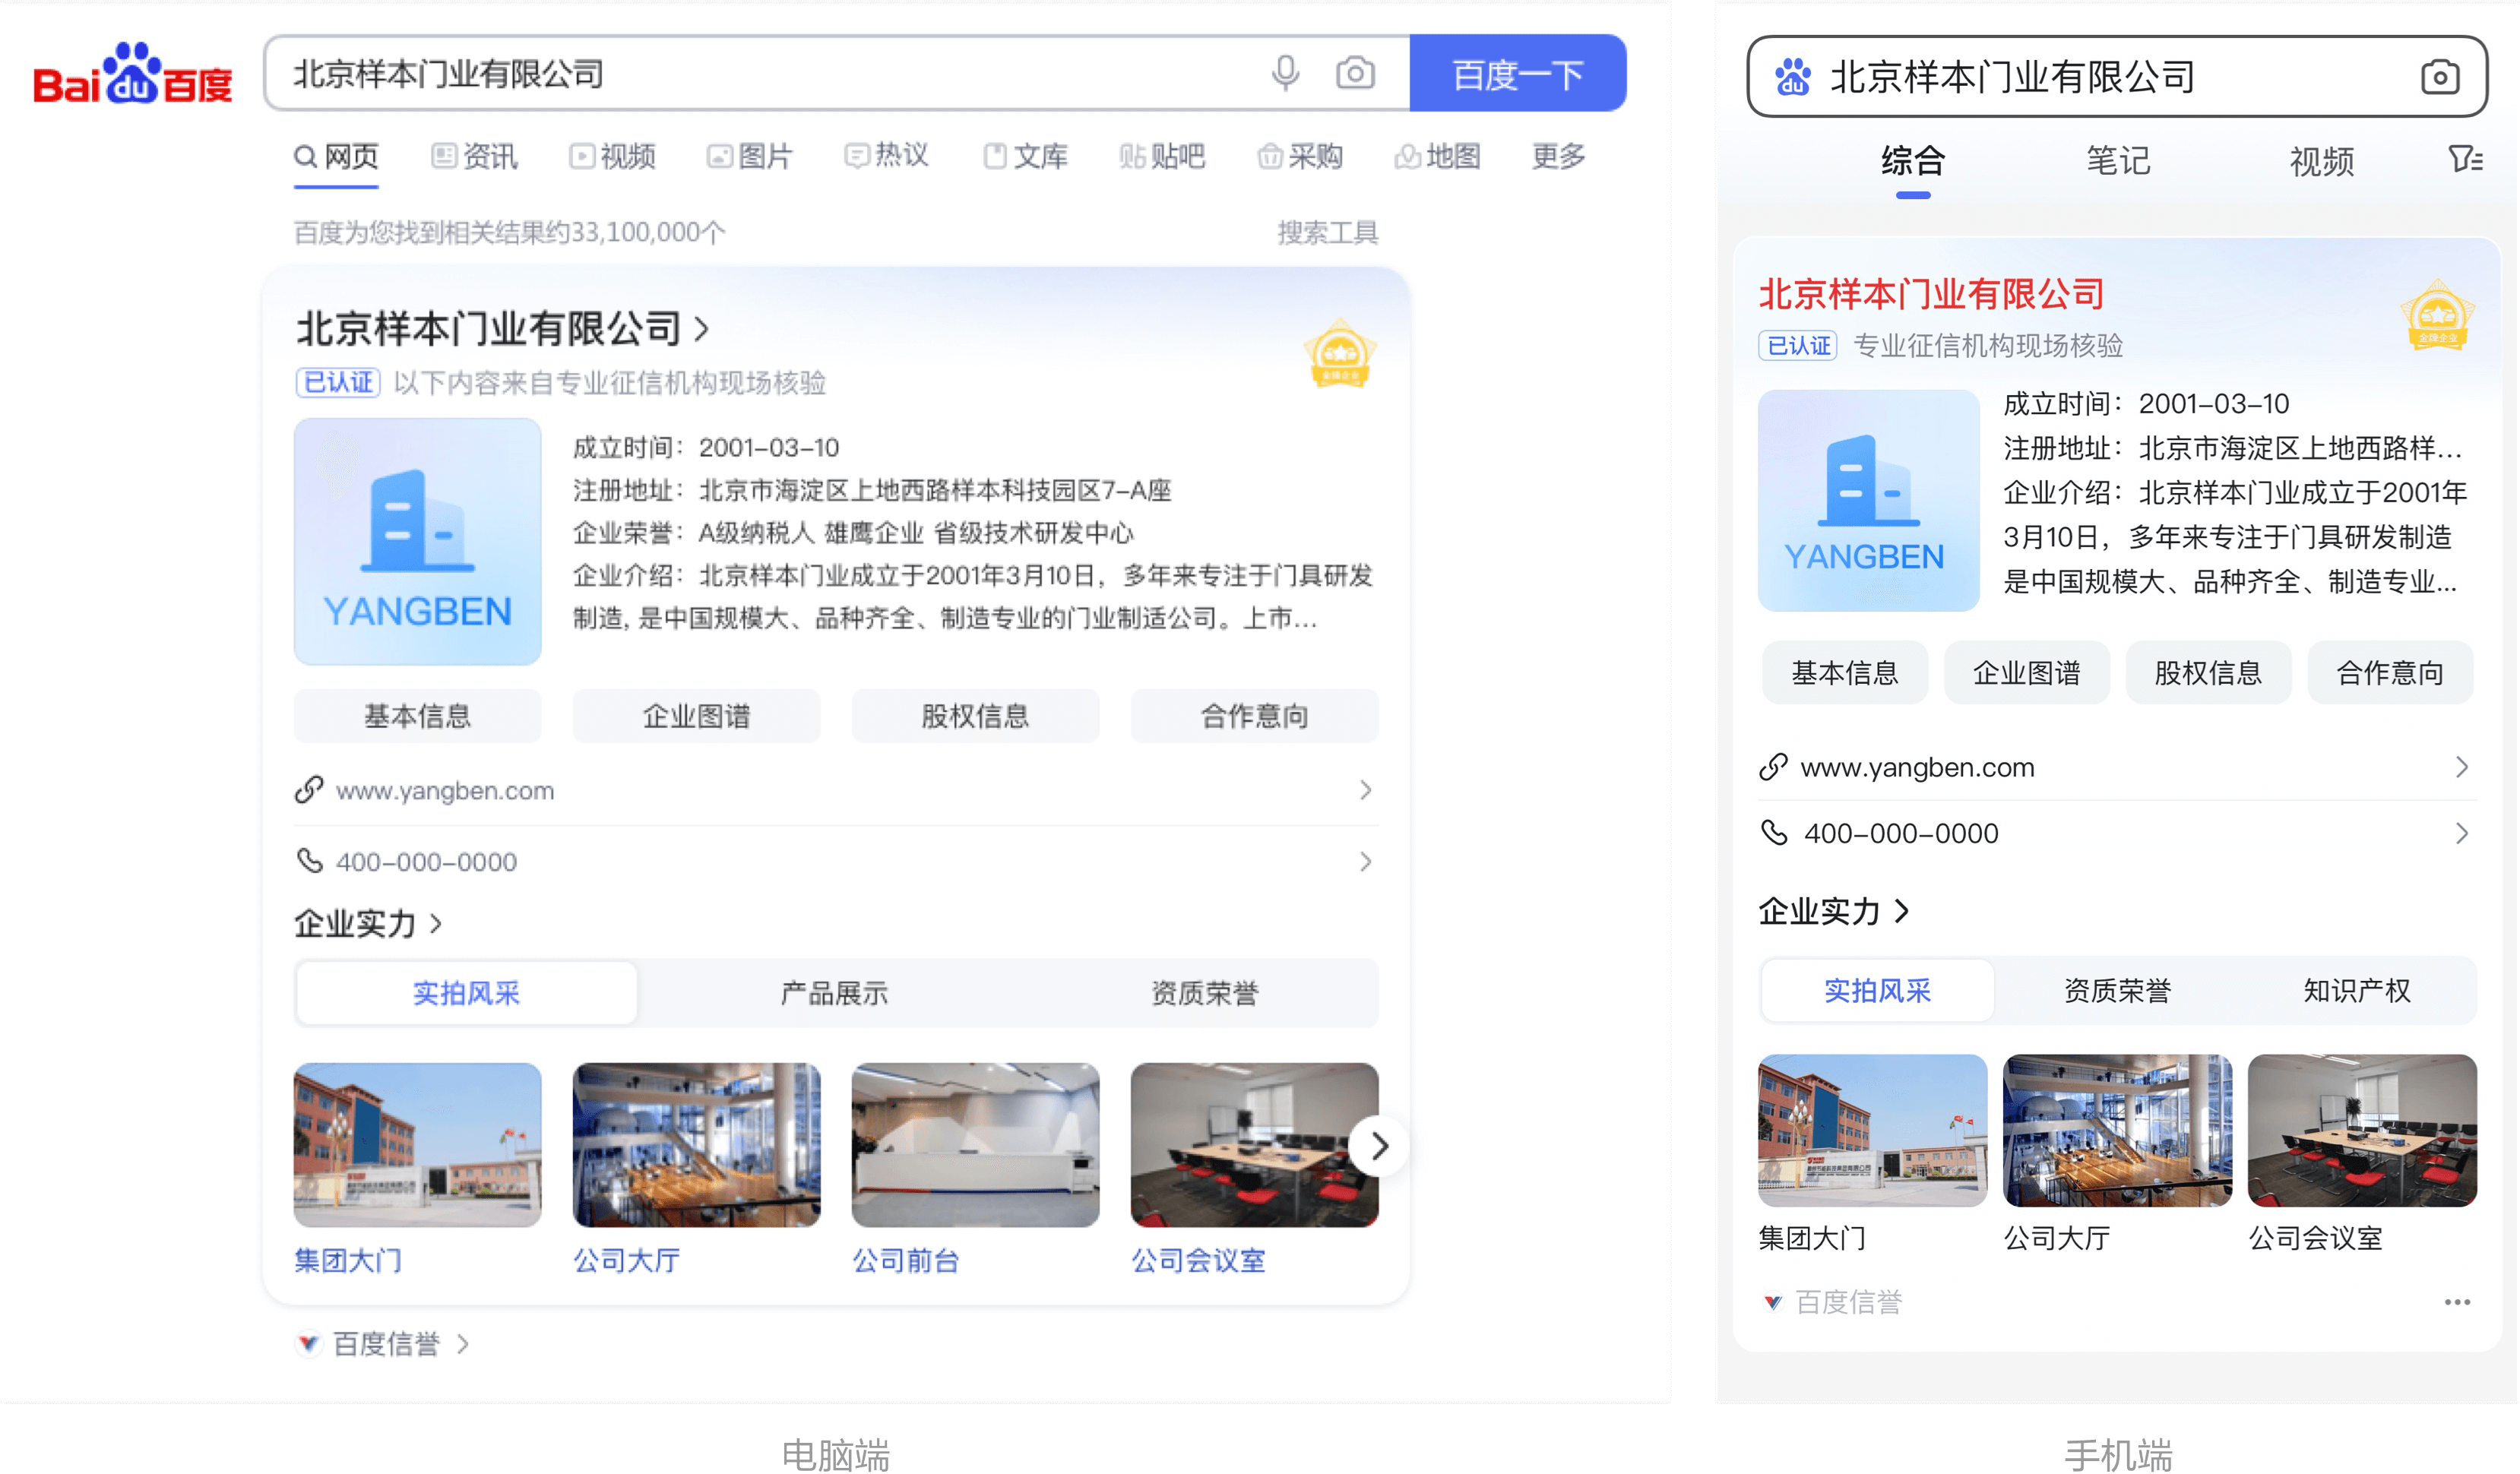Open desktop www.yangben.com row chevron
Screen dimensions: 2520x1474
(1365, 790)
